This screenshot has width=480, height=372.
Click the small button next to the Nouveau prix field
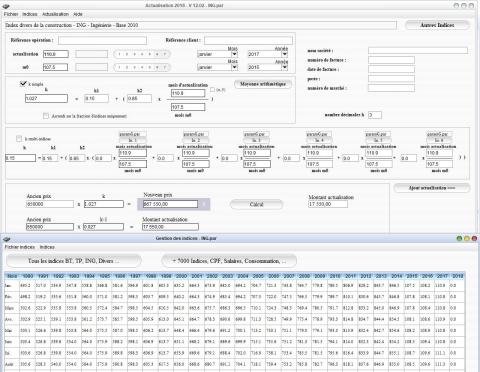(x=204, y=204)
